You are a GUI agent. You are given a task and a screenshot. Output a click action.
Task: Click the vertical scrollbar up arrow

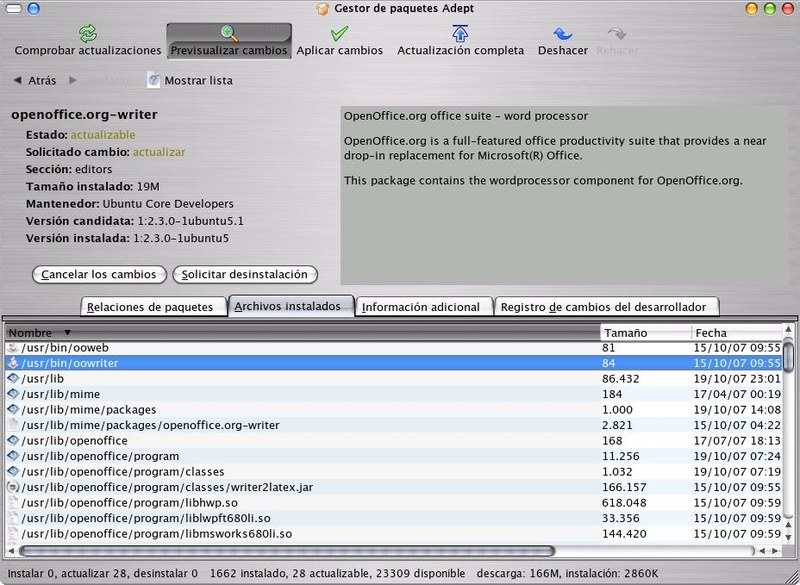[x=788, y=330]
